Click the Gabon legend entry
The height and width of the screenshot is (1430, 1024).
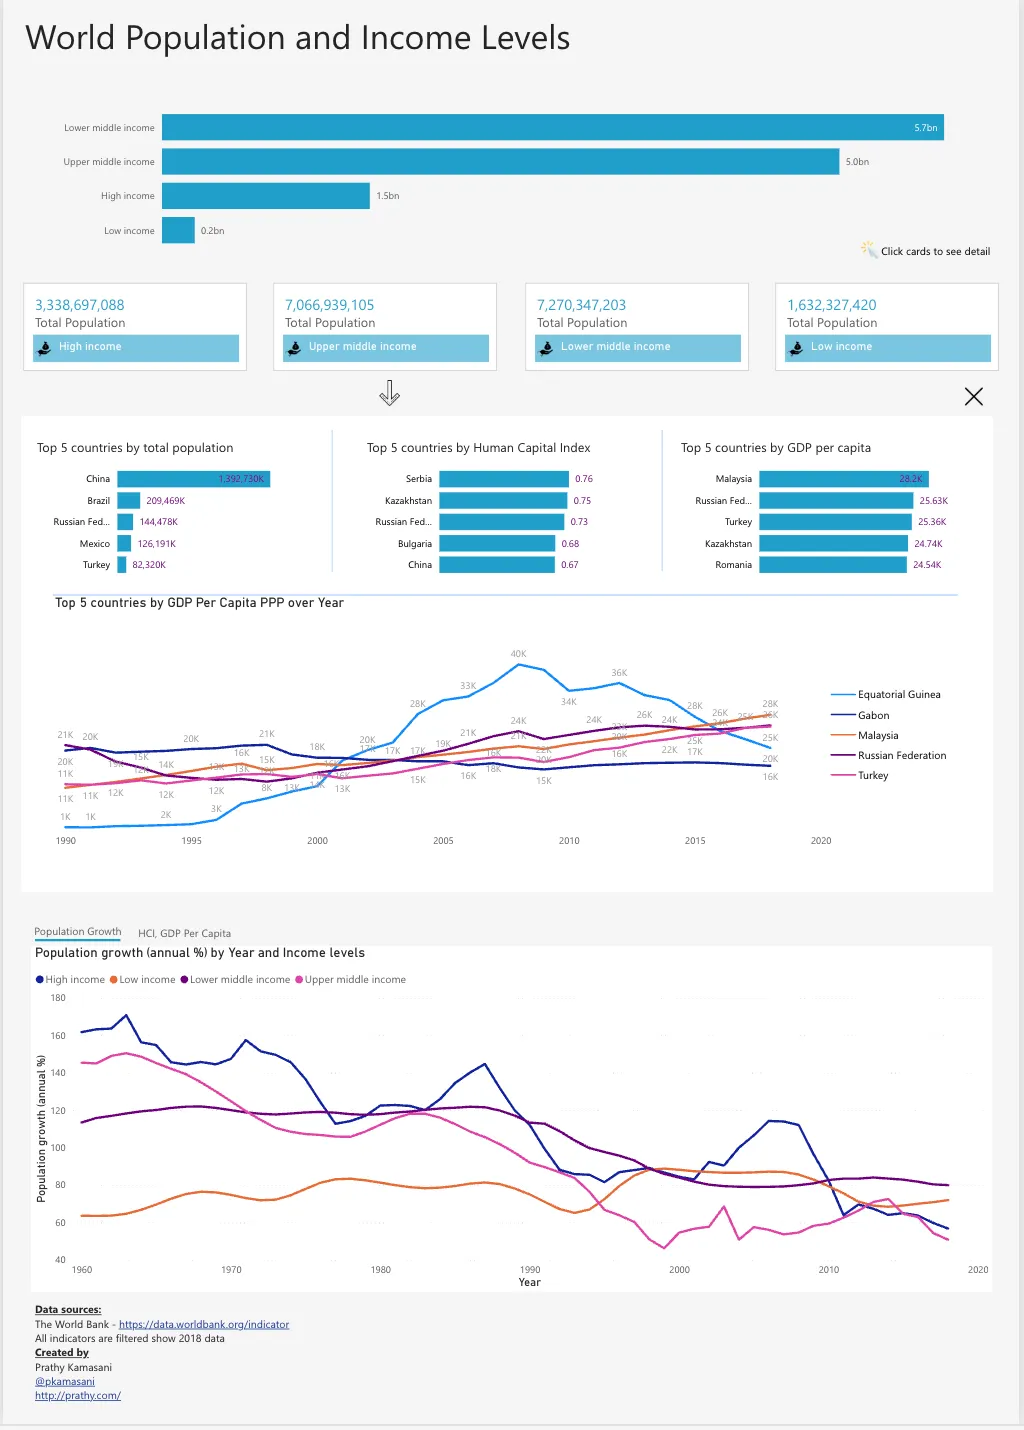coord(860,716)
